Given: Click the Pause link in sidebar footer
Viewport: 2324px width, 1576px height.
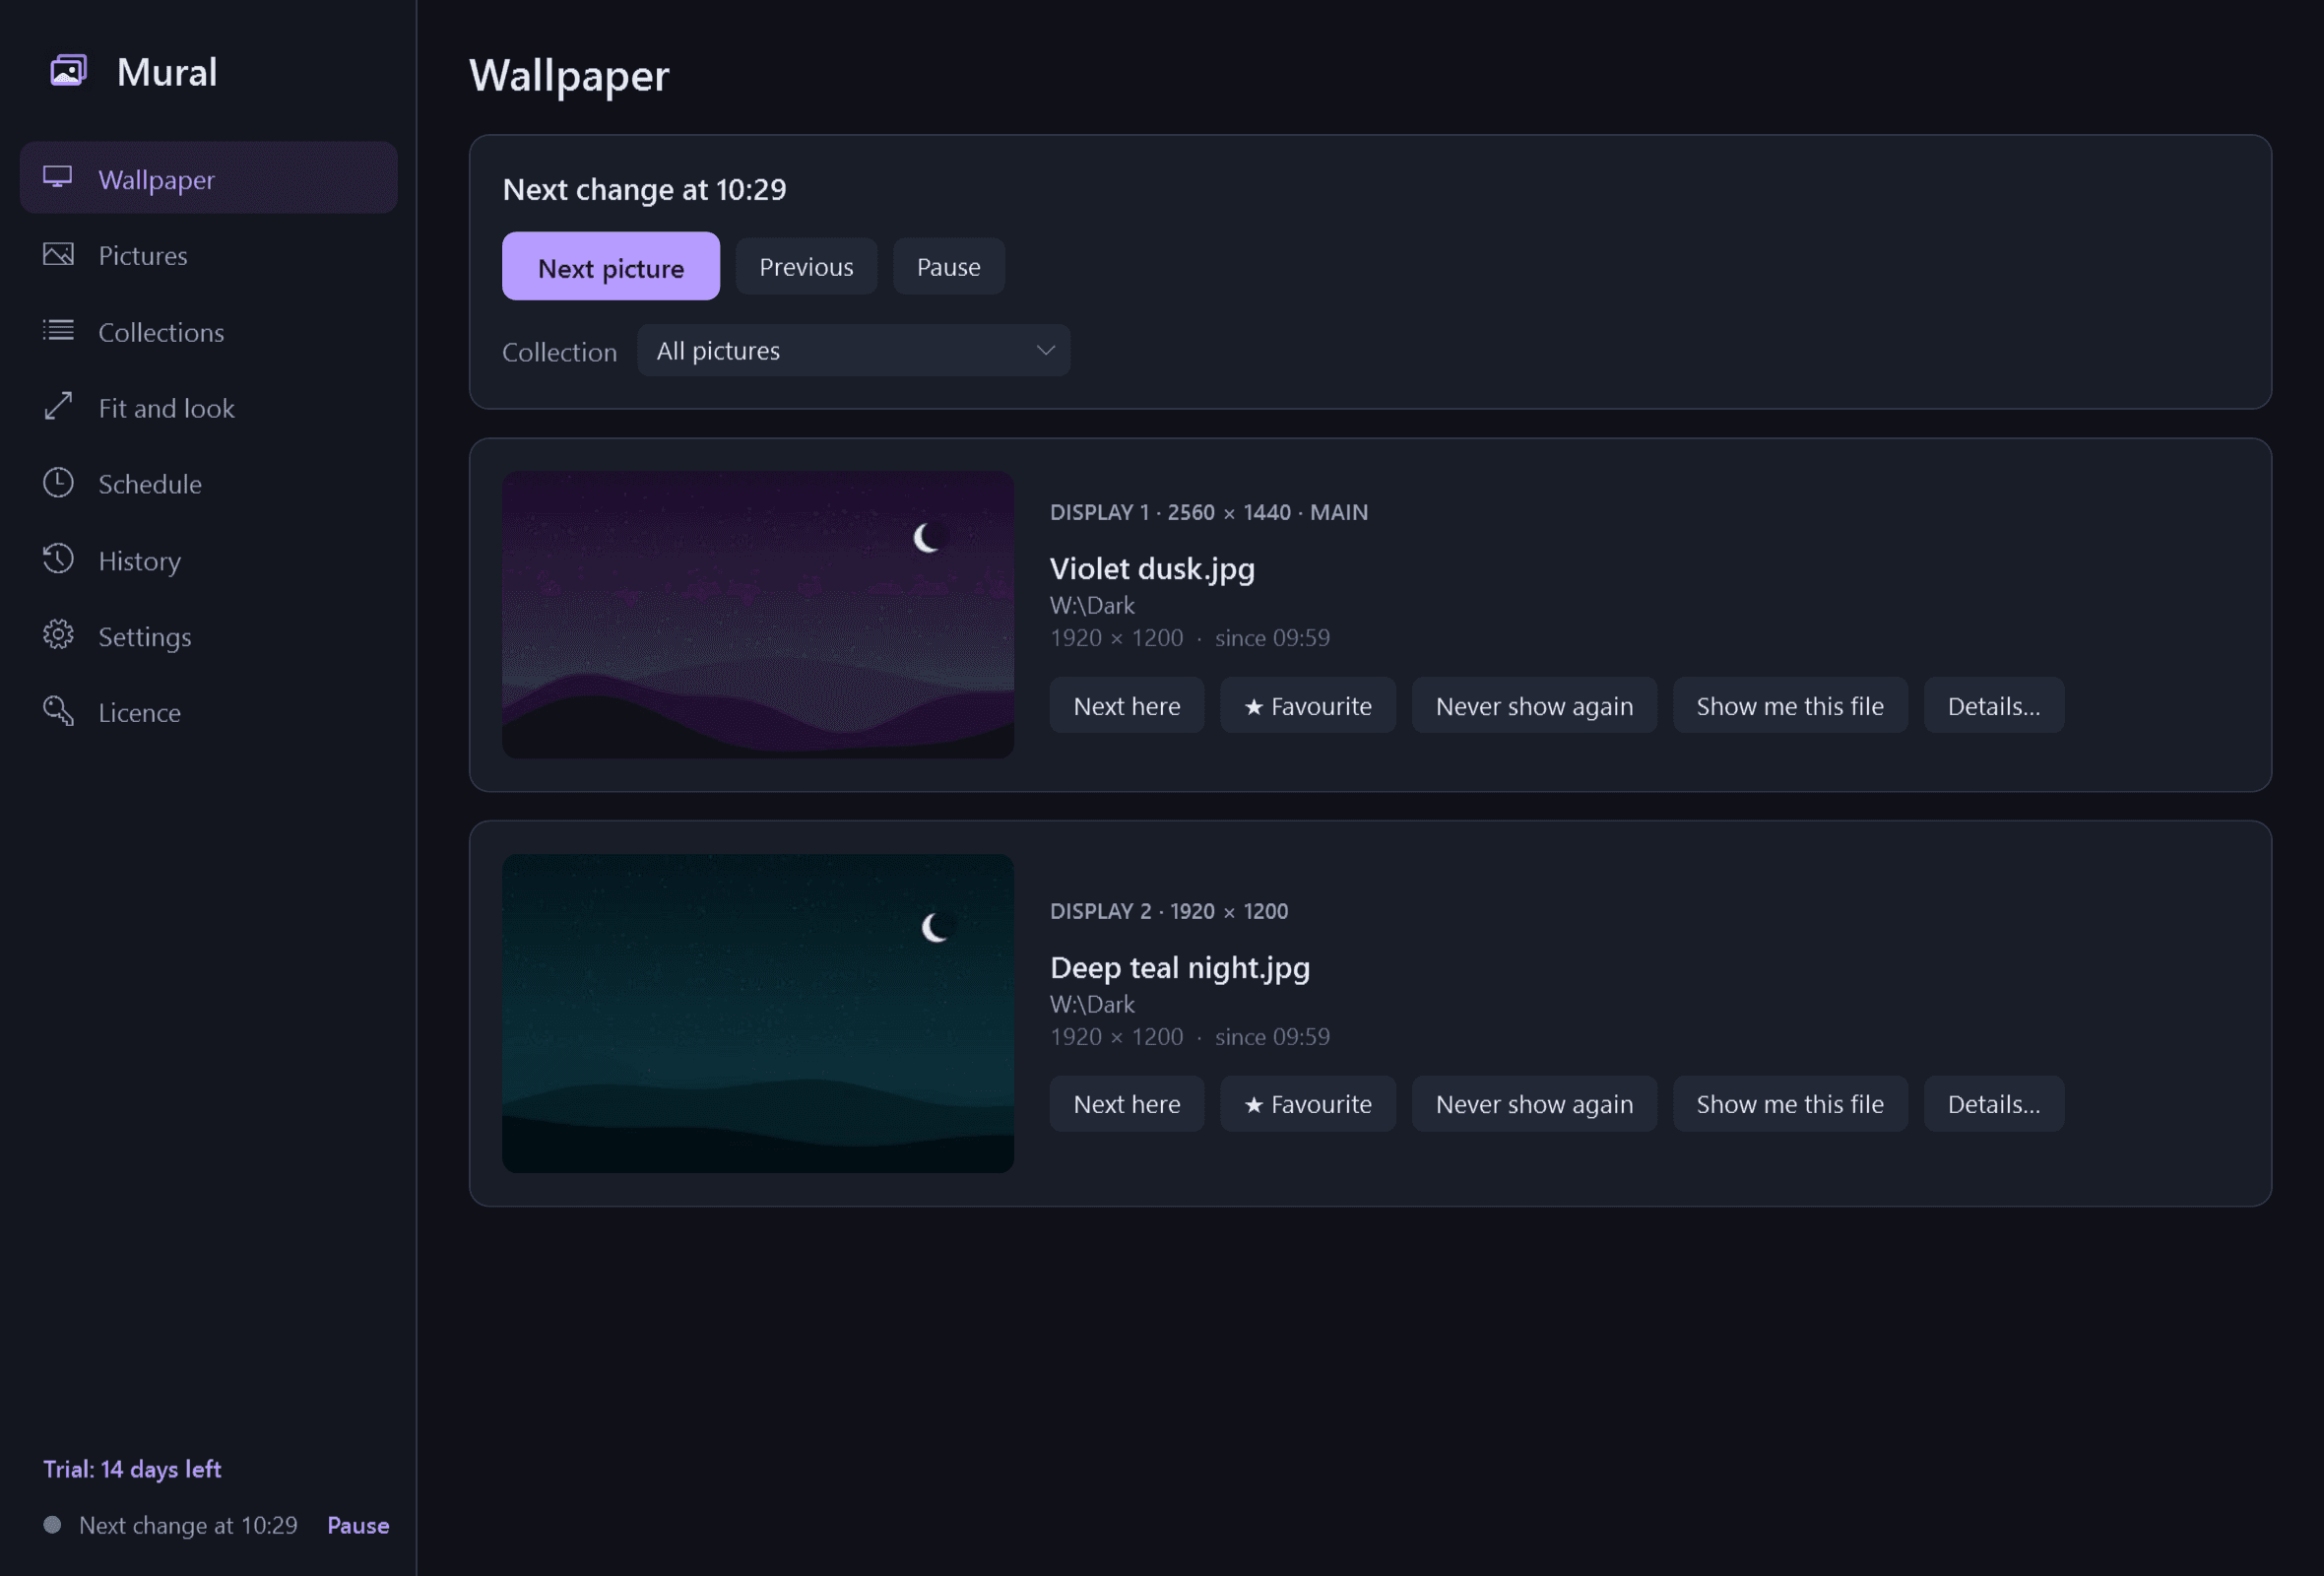Looking at the screenshot, I should pos(358,1524).
